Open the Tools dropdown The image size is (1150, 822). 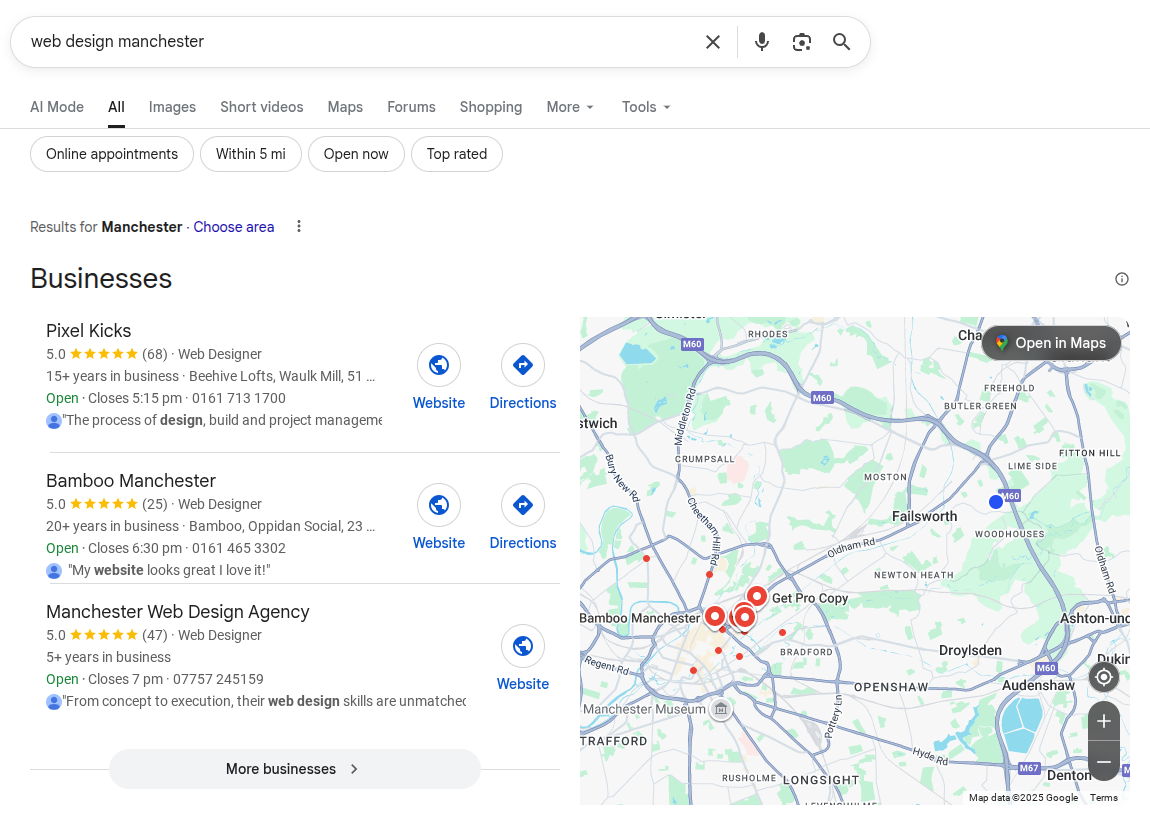(646, 107)
